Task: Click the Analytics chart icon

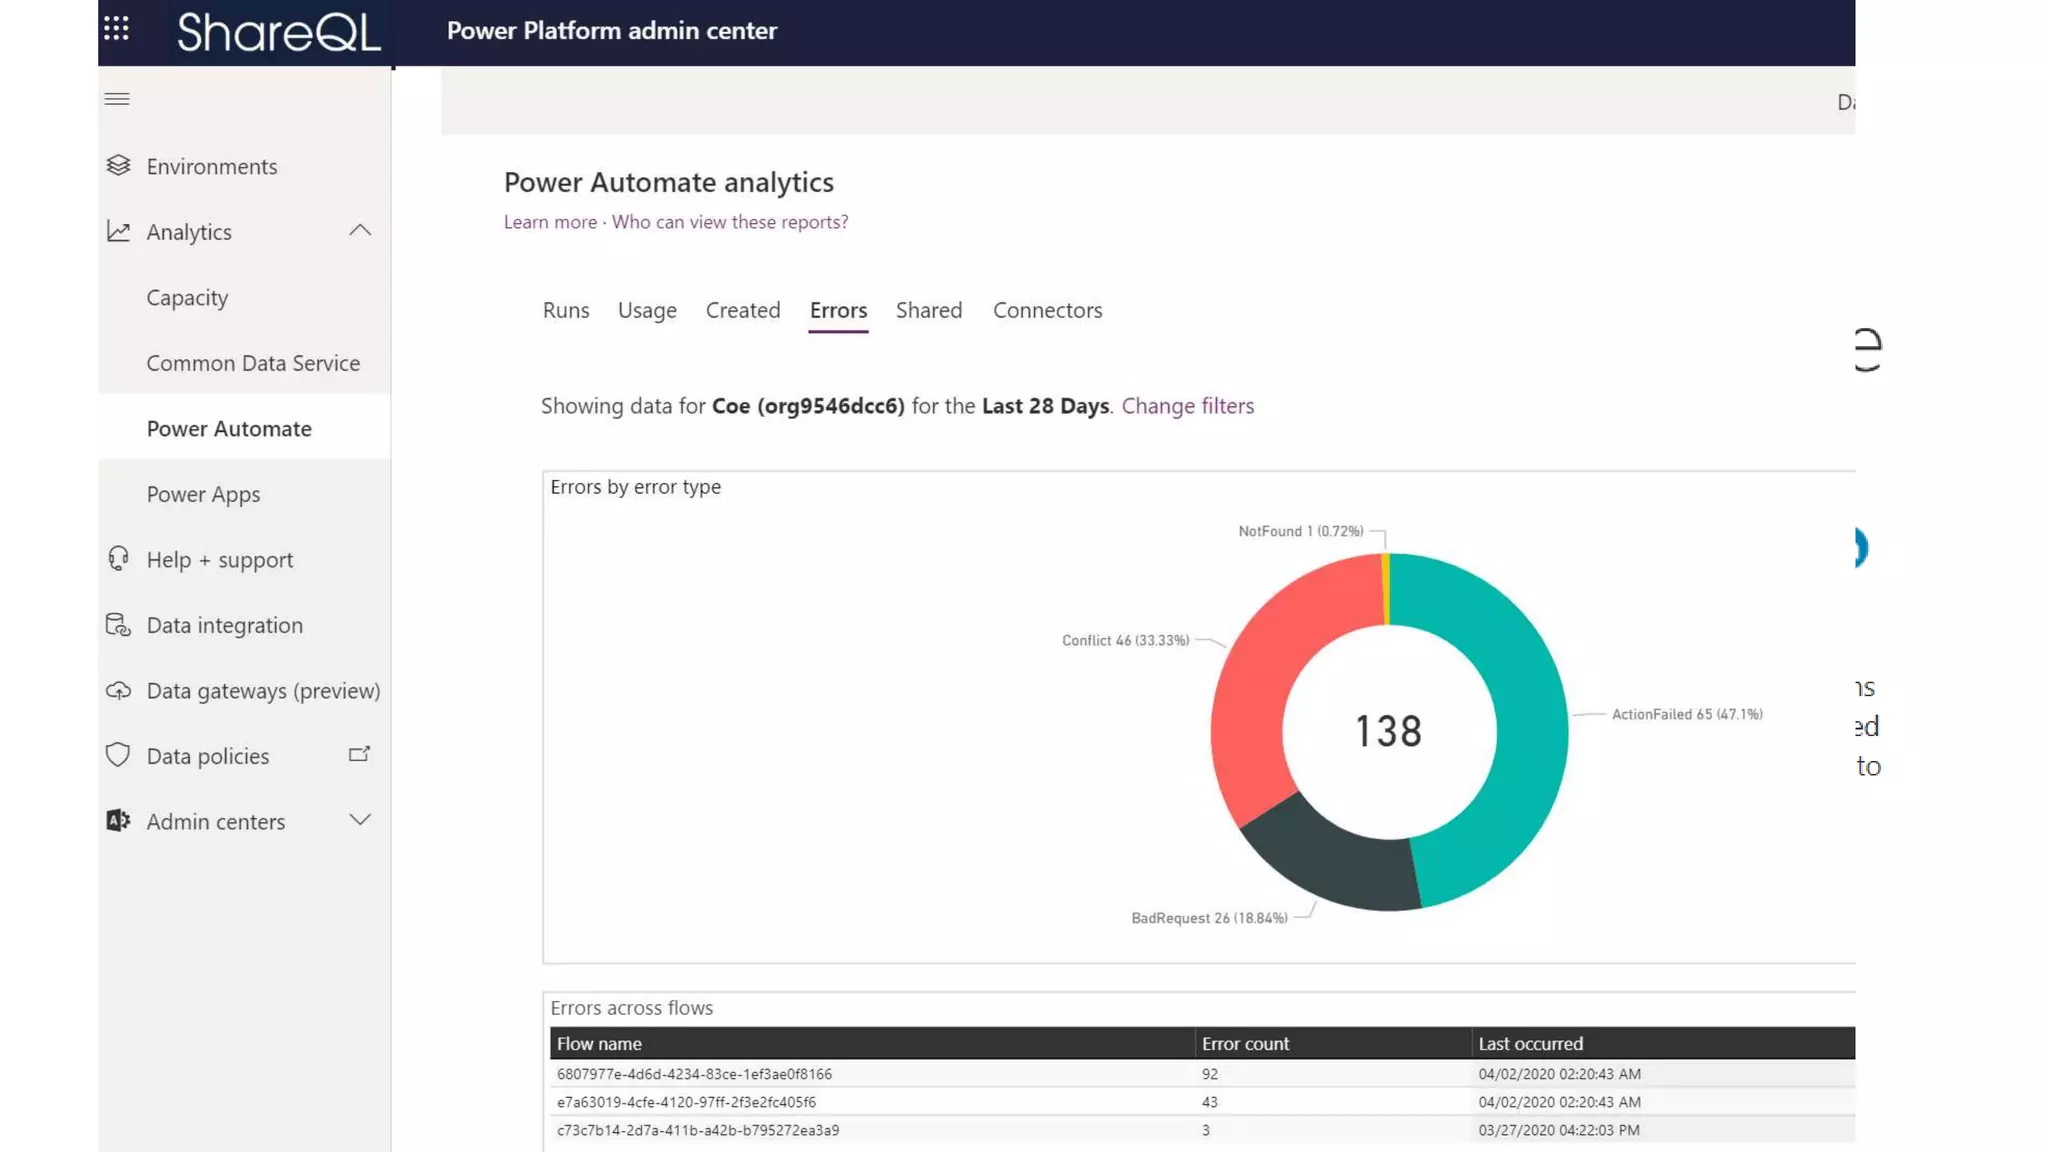Action: 118,232
